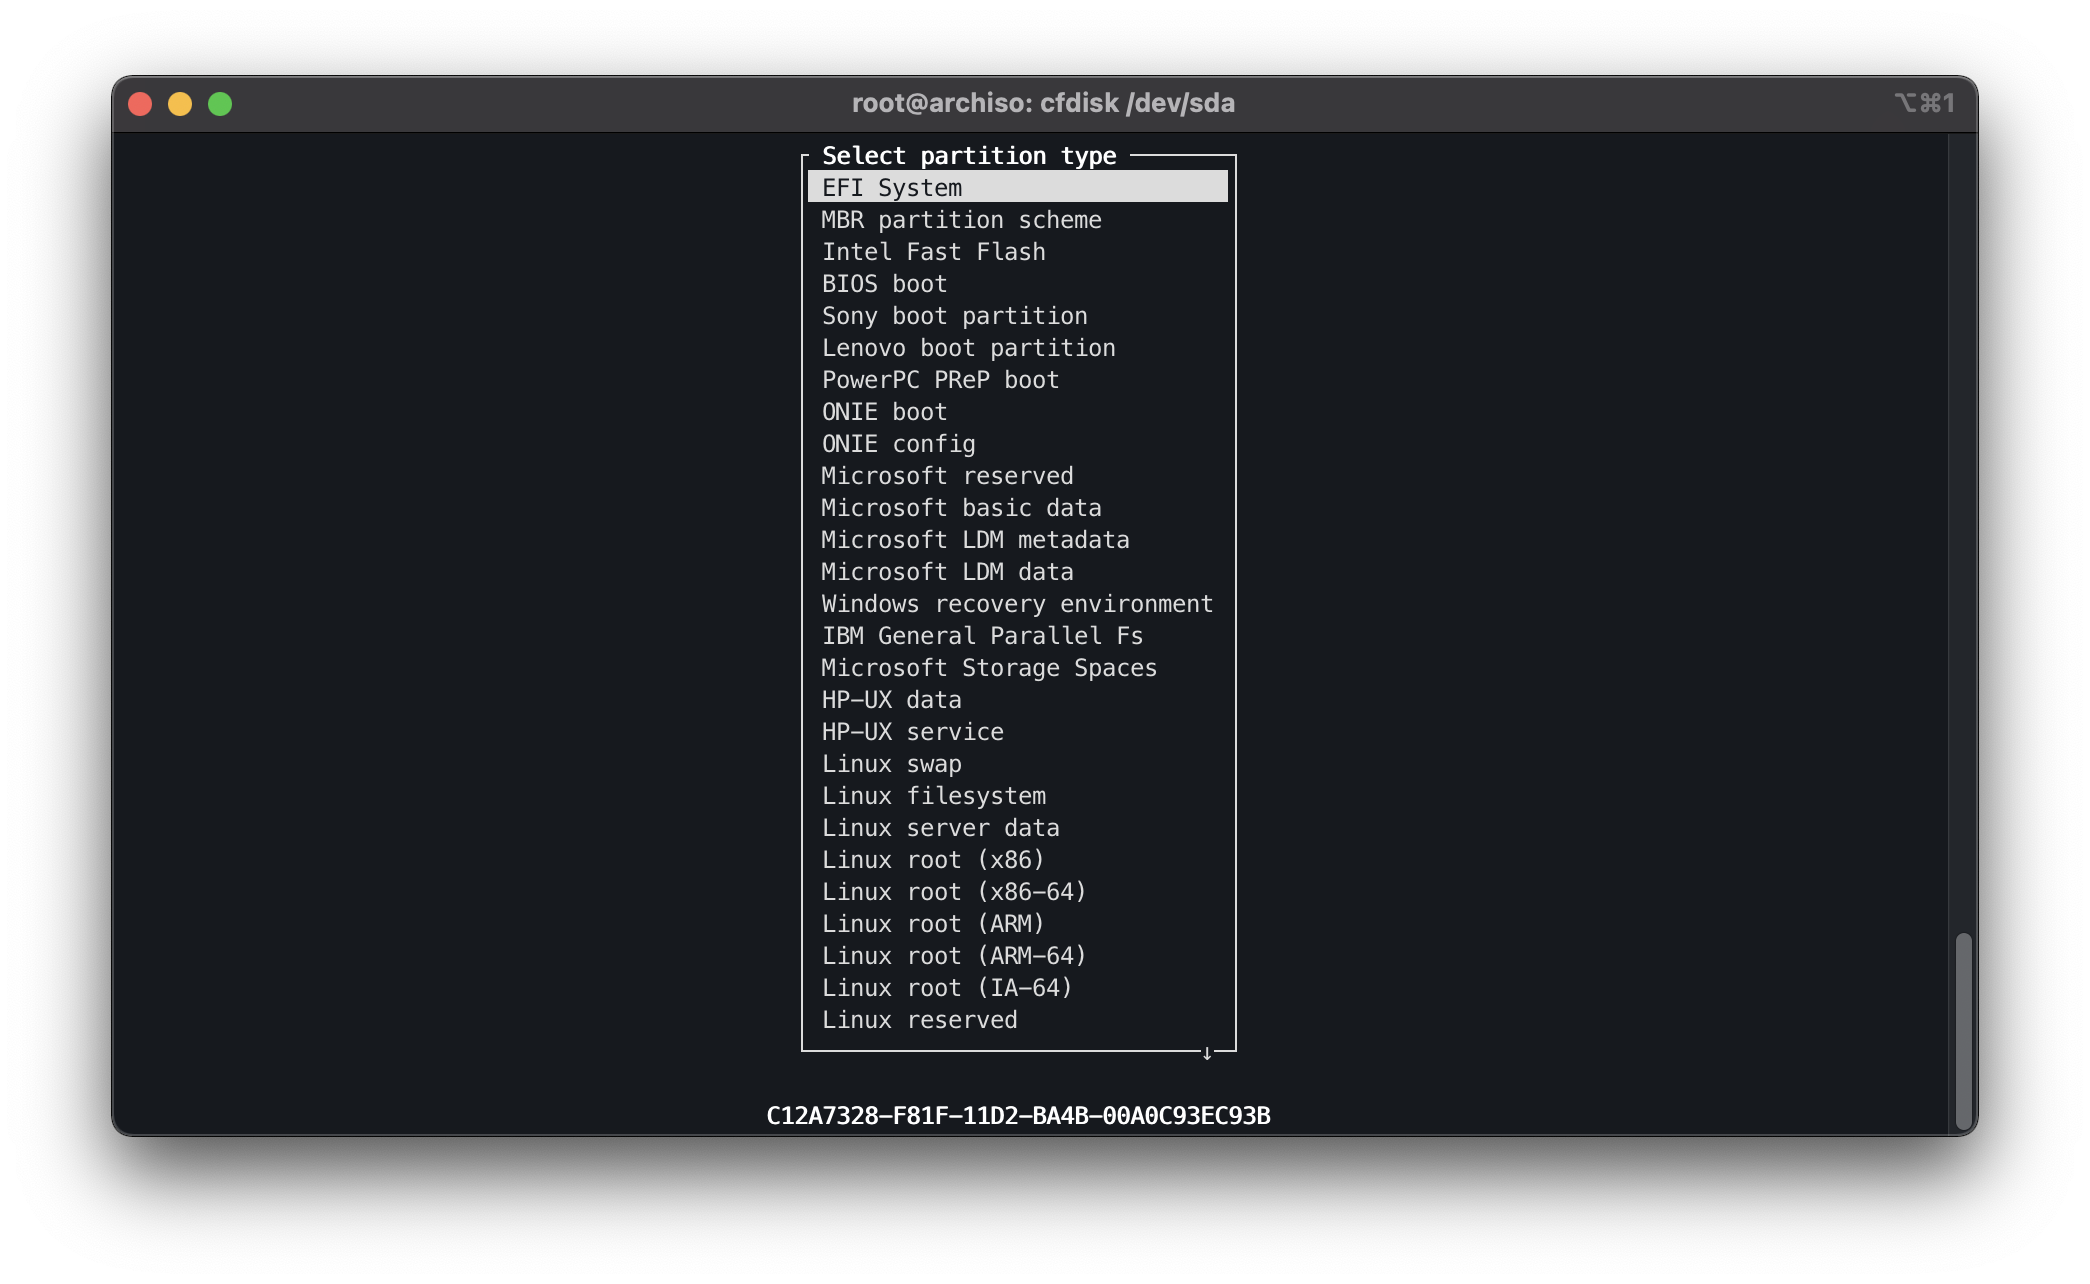Click the partition type GUID text
Screen dimensions: 2090x1284
[x=1018, y=1115]
